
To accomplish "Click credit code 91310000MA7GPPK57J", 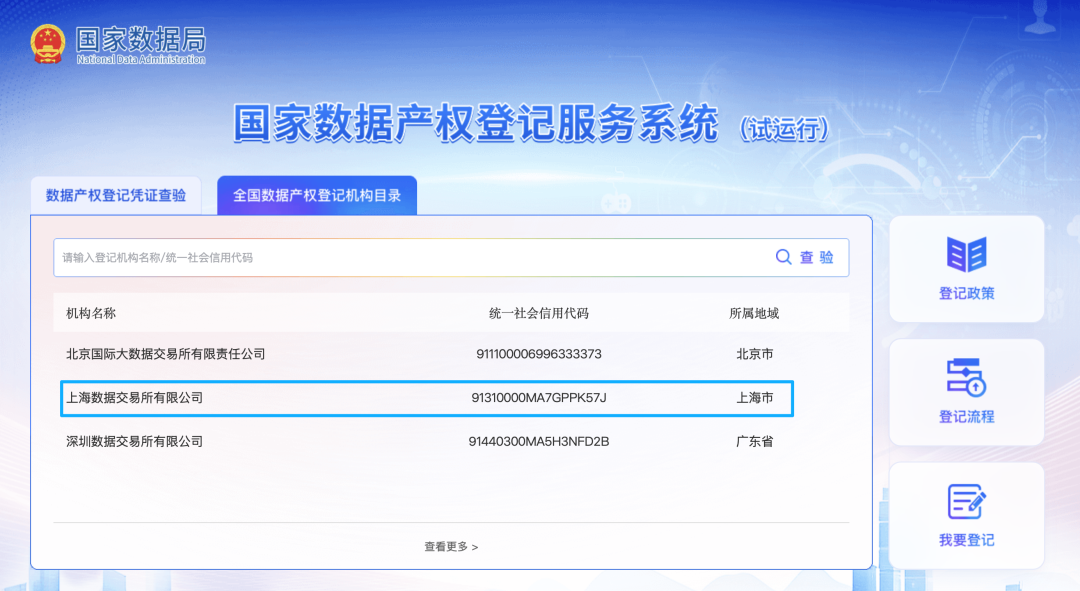I will click(539, 397).
